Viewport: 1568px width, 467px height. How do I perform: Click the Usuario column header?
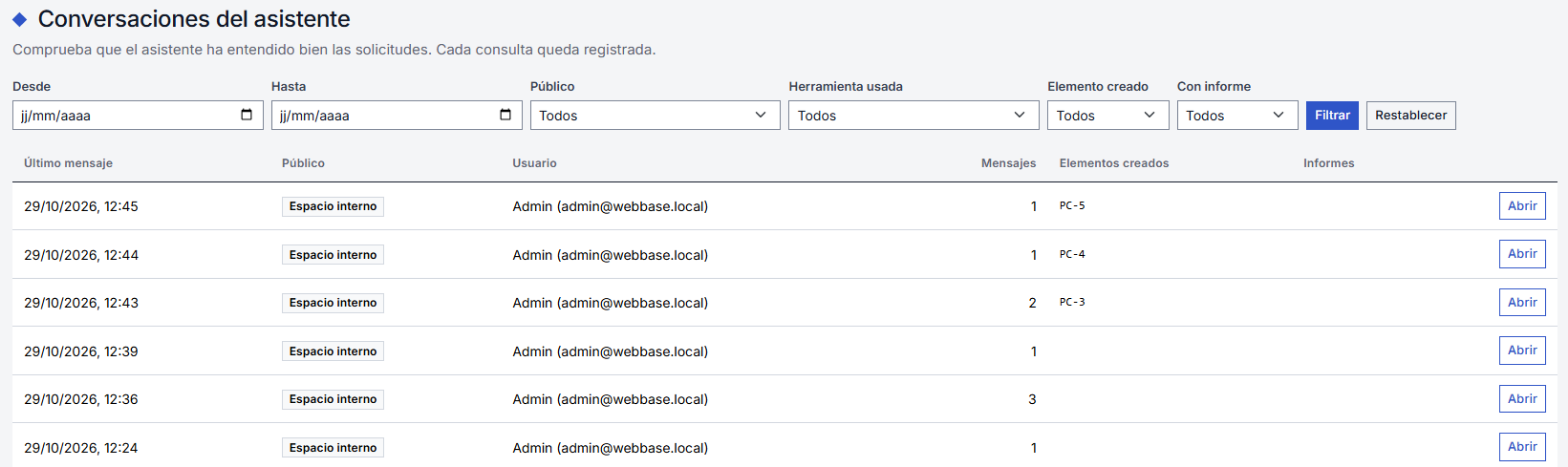point(534,162)
